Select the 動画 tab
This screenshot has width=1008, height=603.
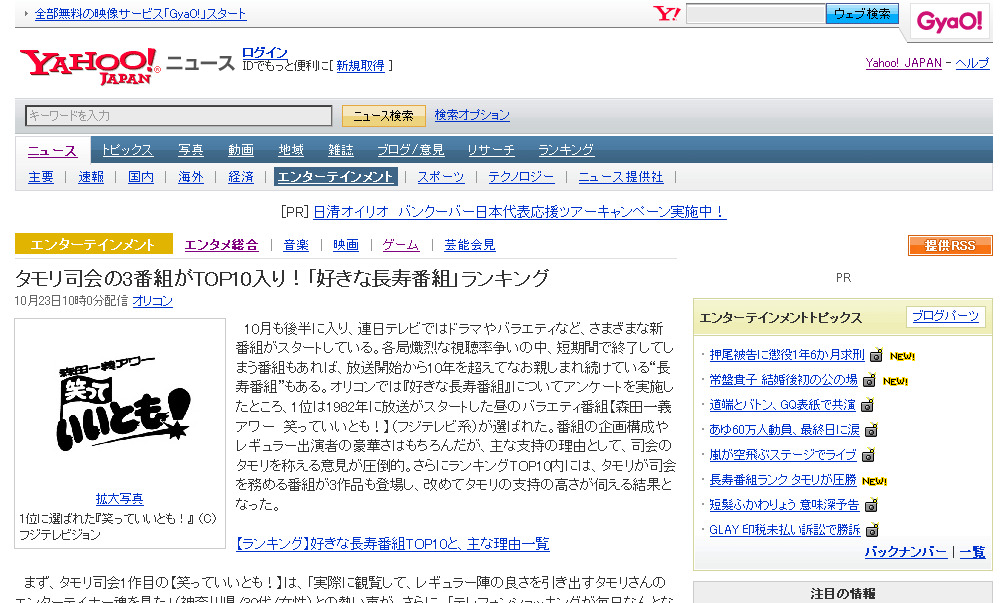tap(240, 150)
